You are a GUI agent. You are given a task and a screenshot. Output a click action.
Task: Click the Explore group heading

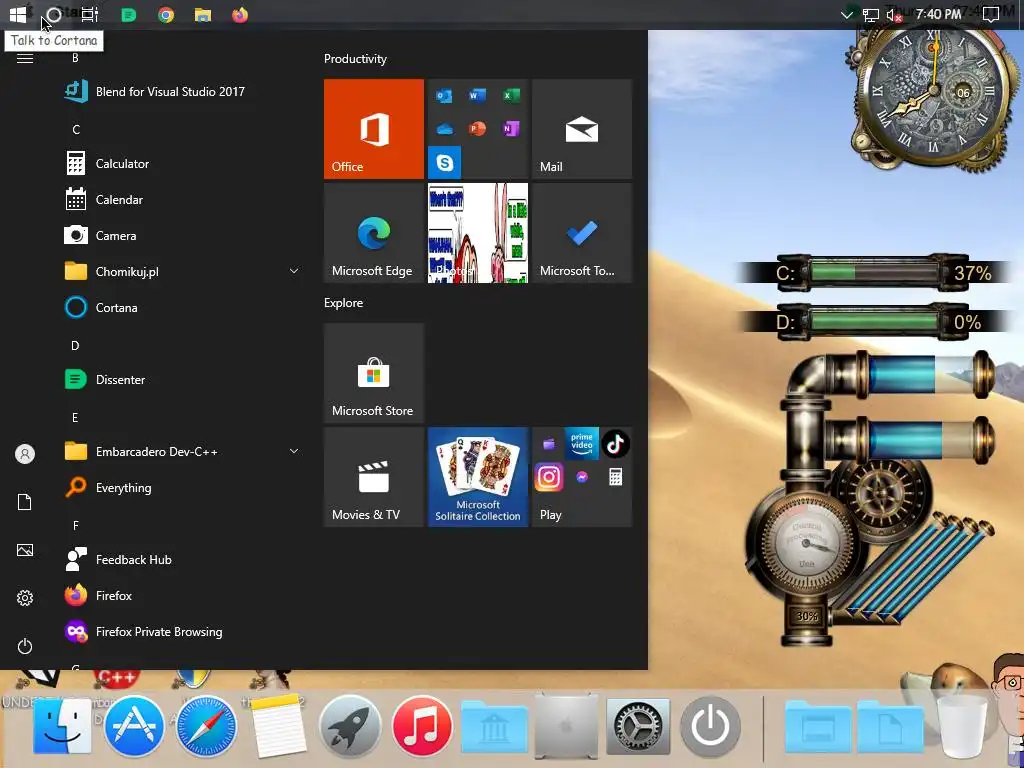[344, 302]
